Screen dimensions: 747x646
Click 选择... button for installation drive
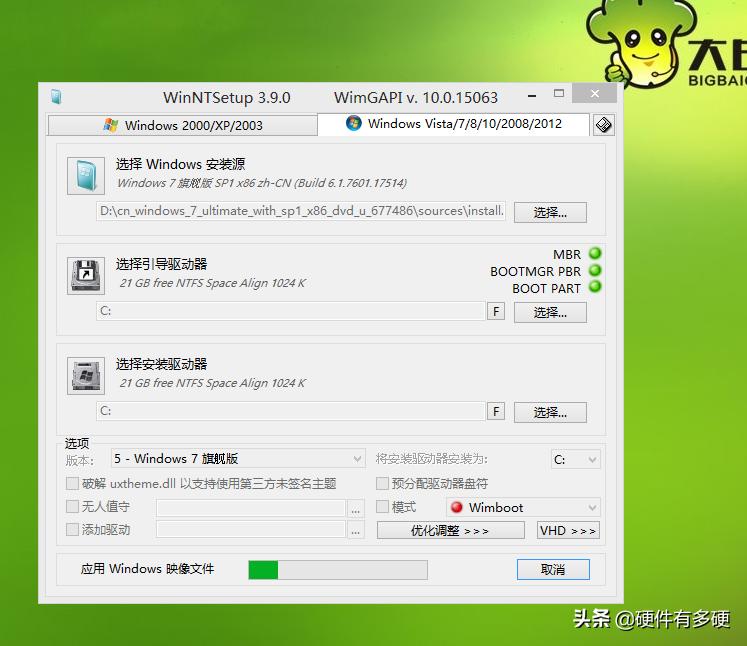pos(550,413)
